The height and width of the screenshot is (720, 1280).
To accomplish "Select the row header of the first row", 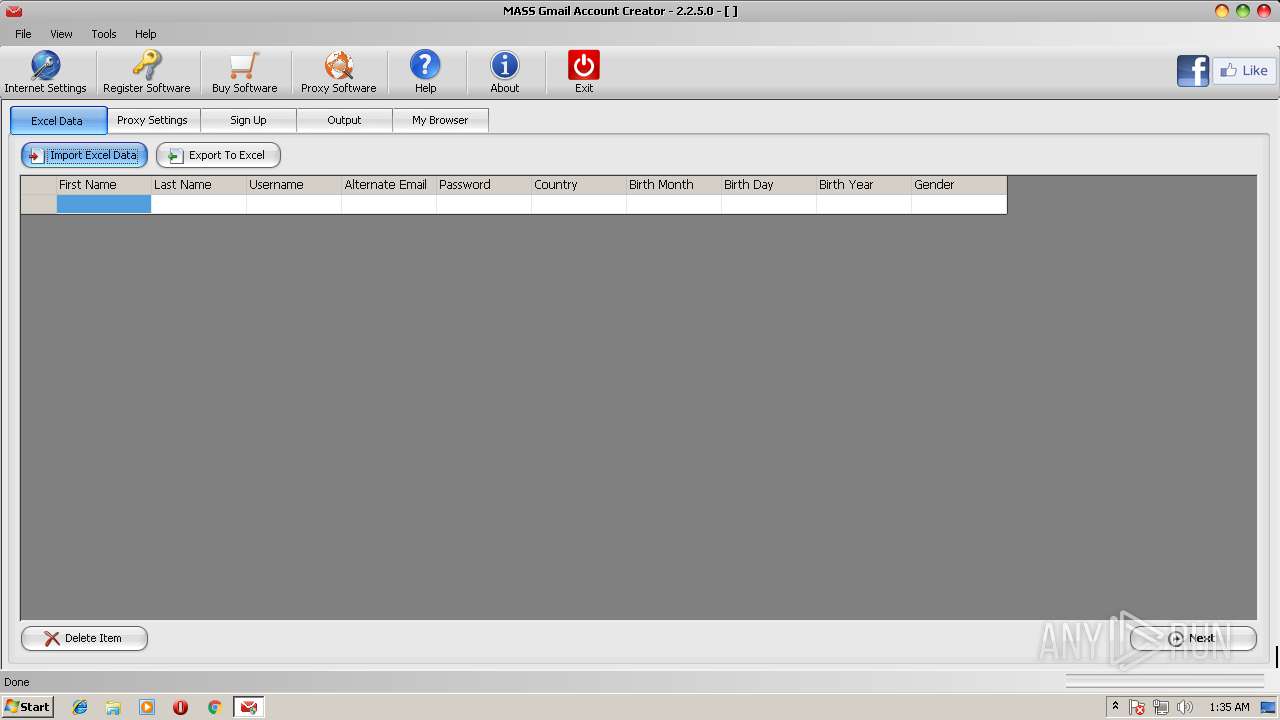I will point(39,204).
